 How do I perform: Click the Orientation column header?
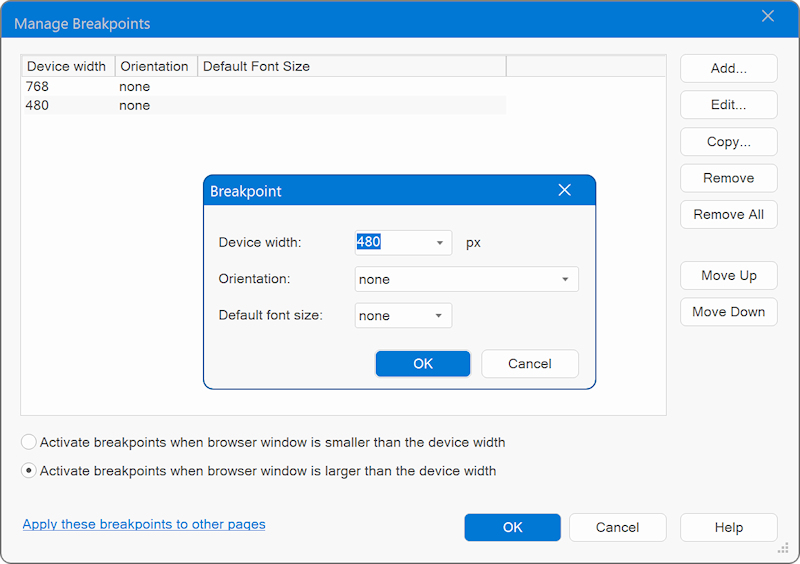[x=155, y=67]
